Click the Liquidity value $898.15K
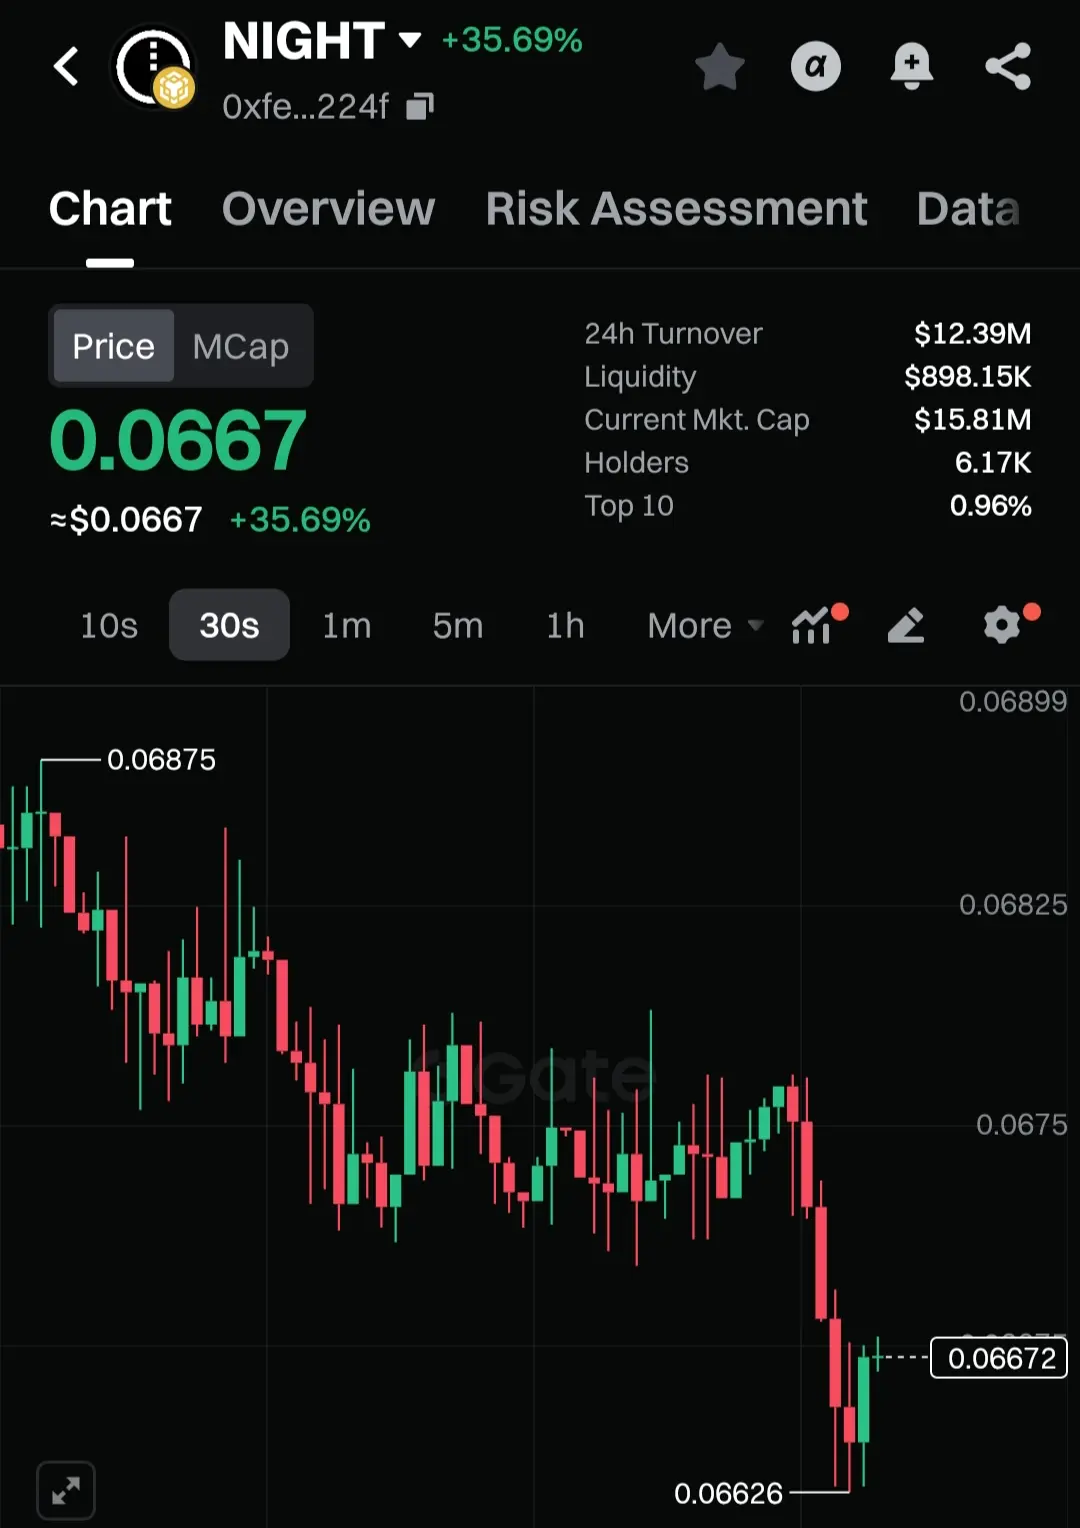Screen dimensions: 1080x1528 pos(967,376)
